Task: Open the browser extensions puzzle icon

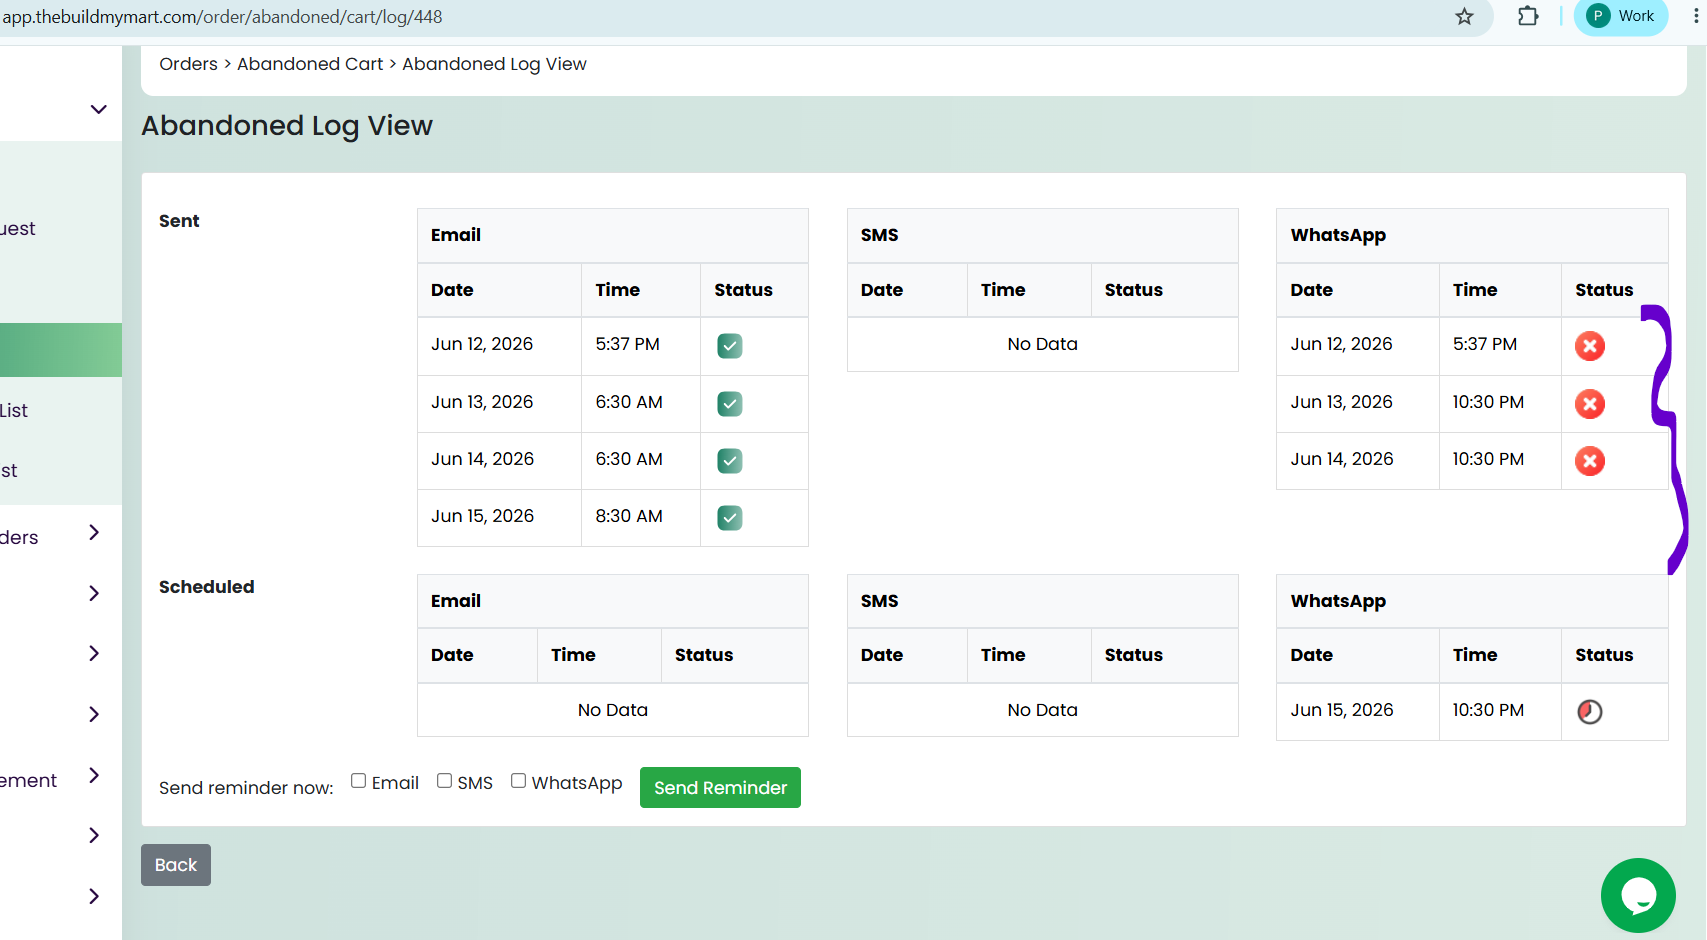Action: 1528,16
